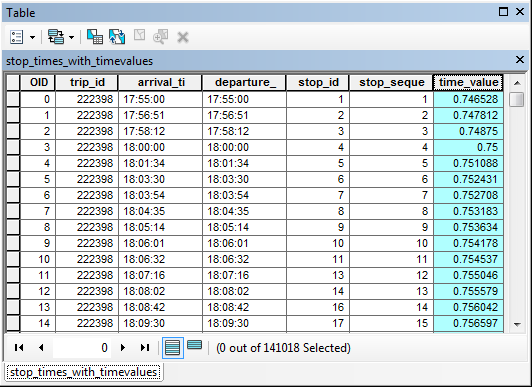Click the time_value cell 0.752708
Image resolution: width=532 pixels, height=387 pixels.
click(x=468, y=195)
